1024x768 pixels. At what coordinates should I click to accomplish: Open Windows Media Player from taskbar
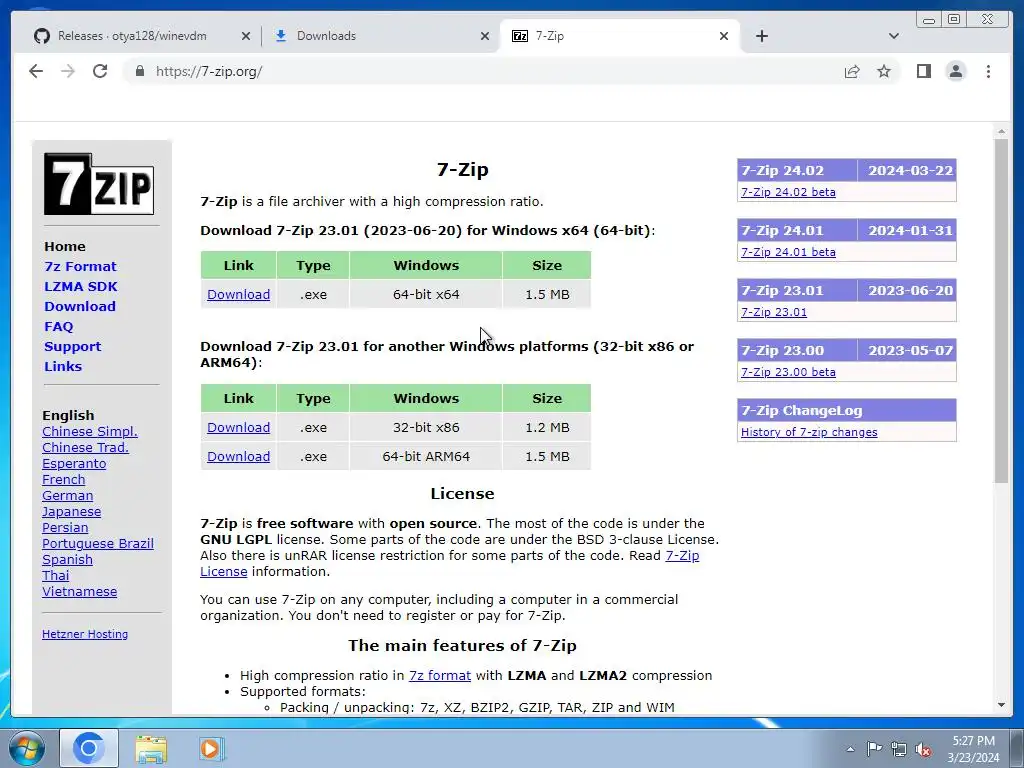pyautogui.click(x=211, y=749)
